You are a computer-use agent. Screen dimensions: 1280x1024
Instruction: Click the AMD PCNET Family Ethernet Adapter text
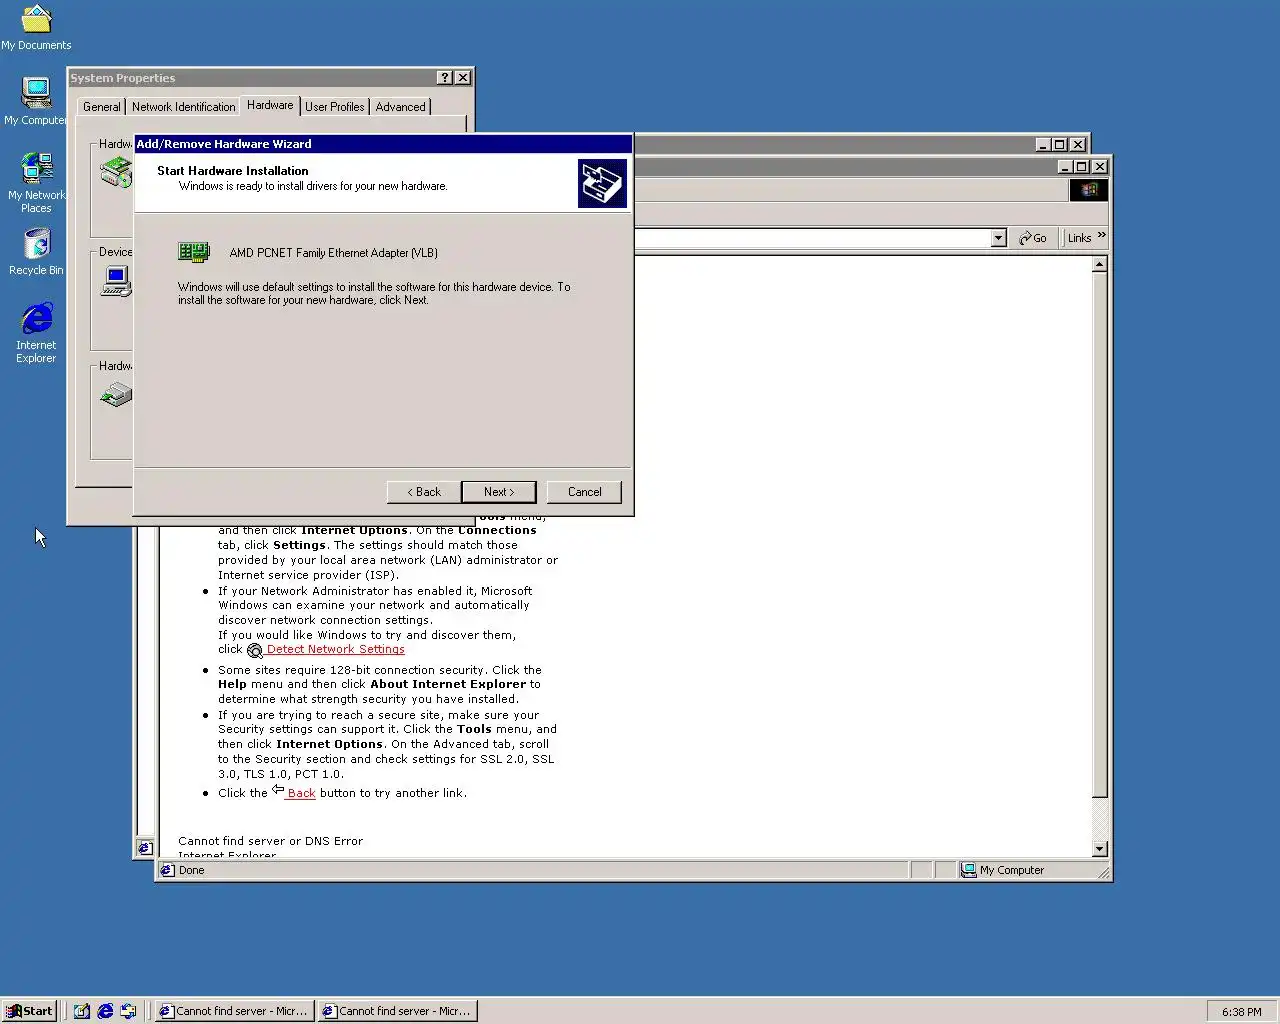(333, 253)
